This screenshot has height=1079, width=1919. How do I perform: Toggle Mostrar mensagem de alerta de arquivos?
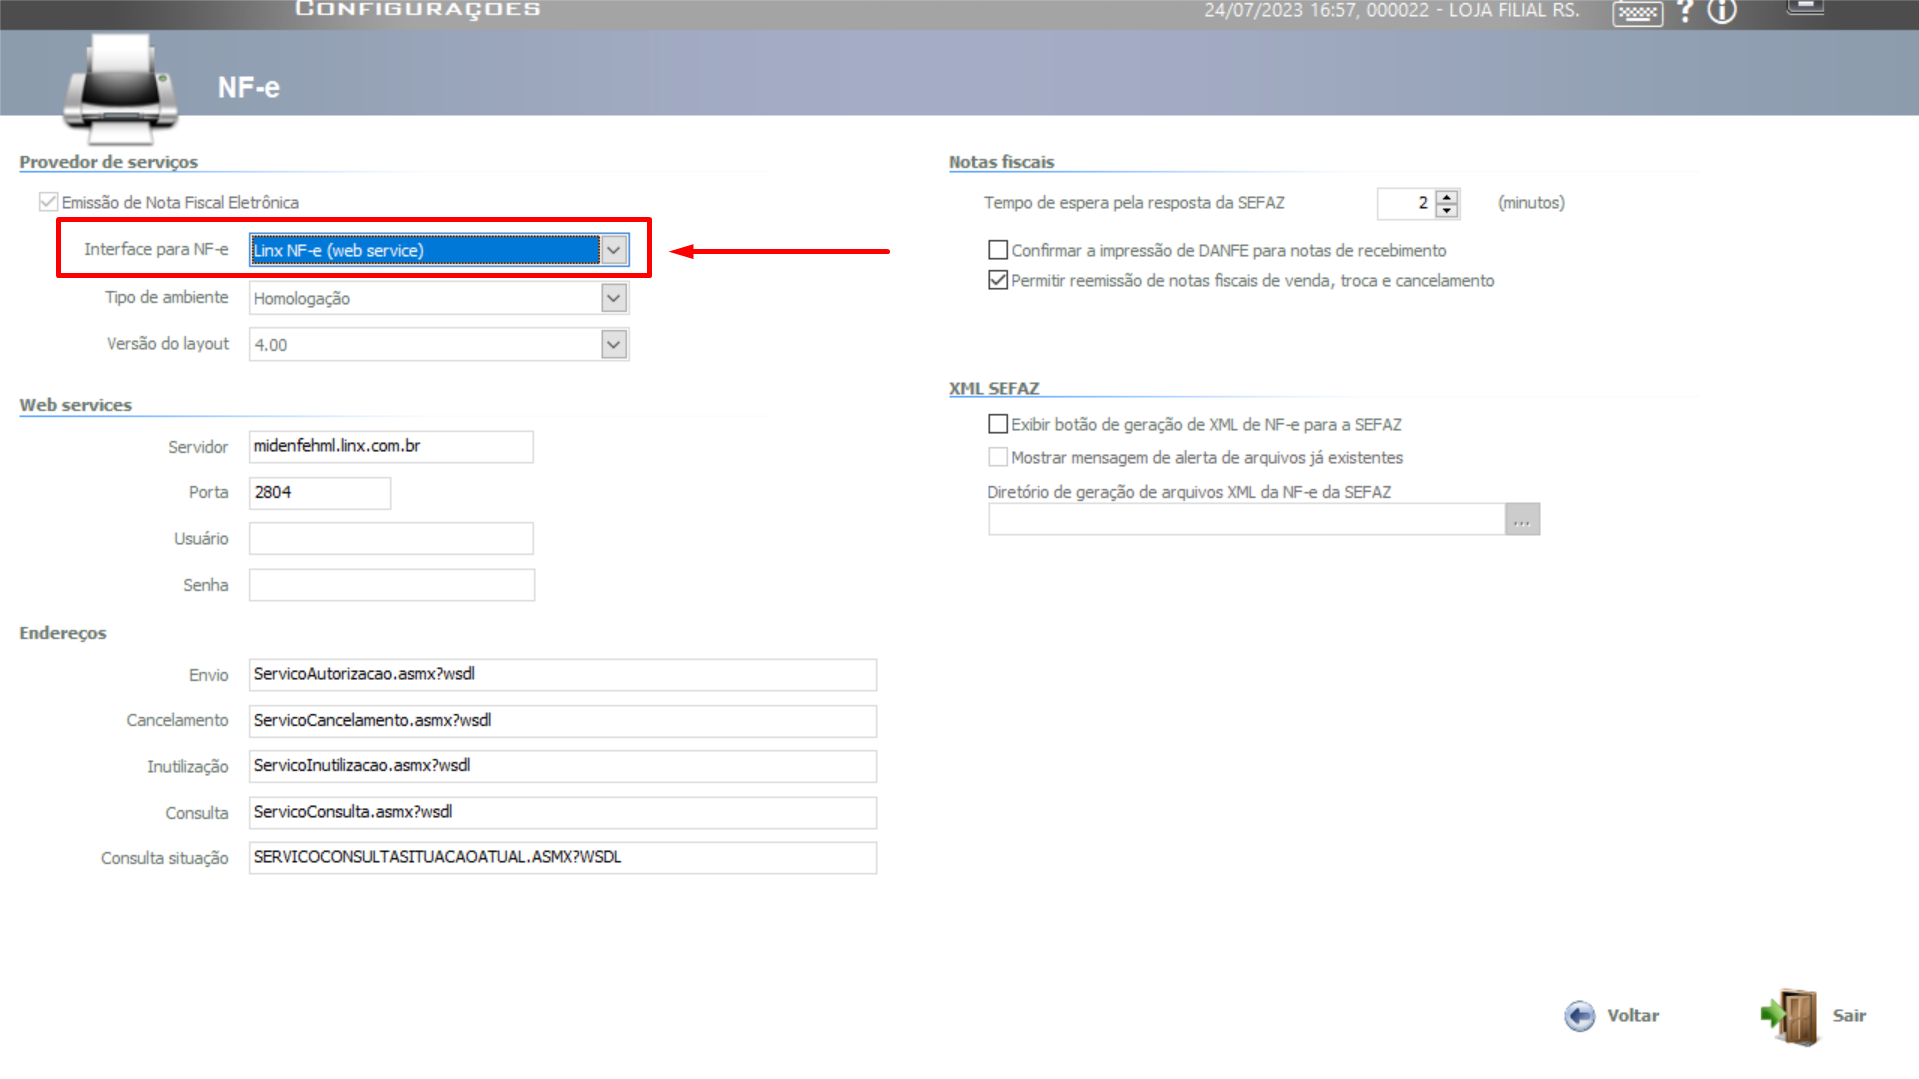998,457
